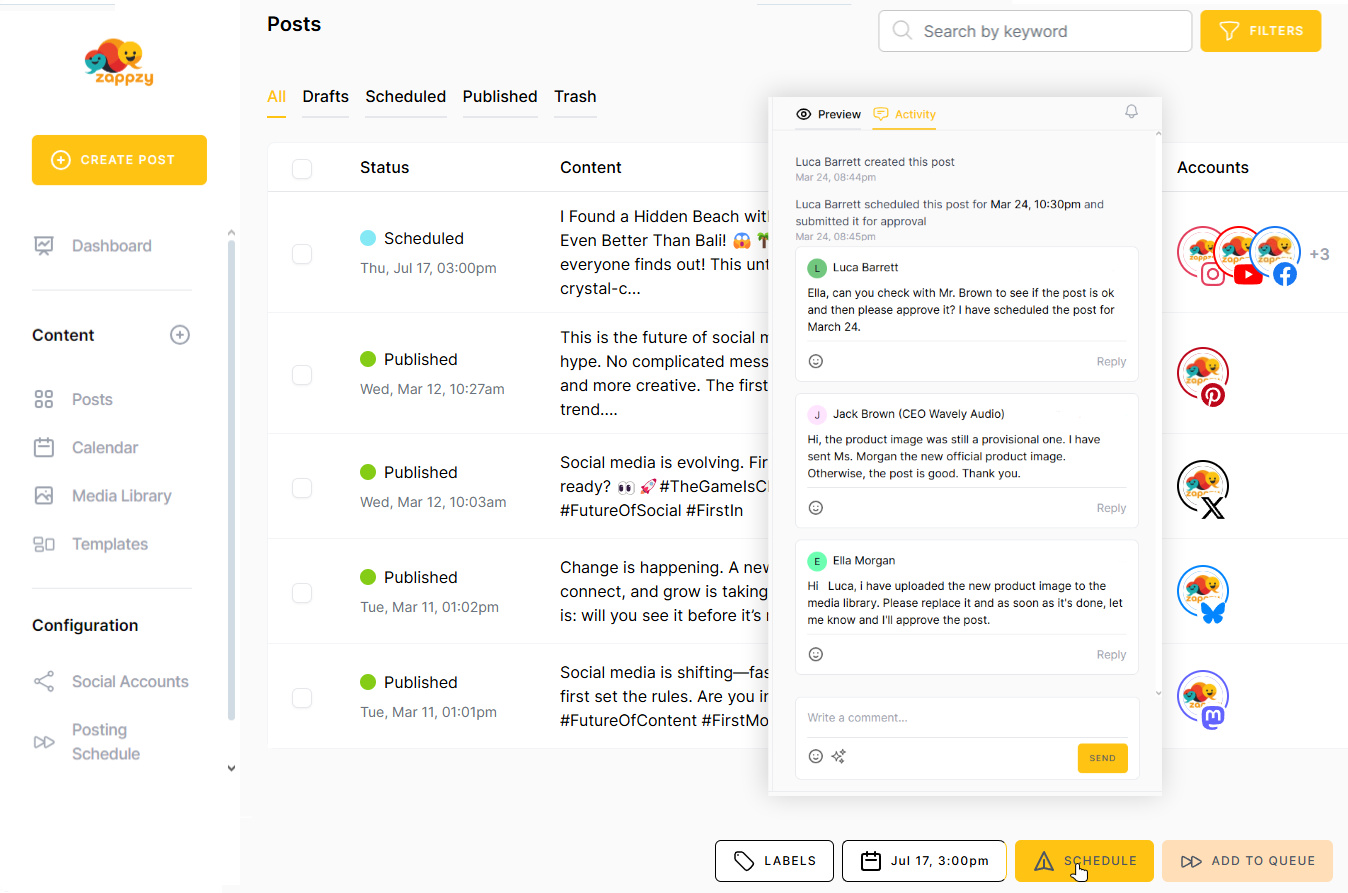Open the Jul 17, 3:00pm date picker
The width and height of the screenshot is (1348, 893).
click(924, 861)
